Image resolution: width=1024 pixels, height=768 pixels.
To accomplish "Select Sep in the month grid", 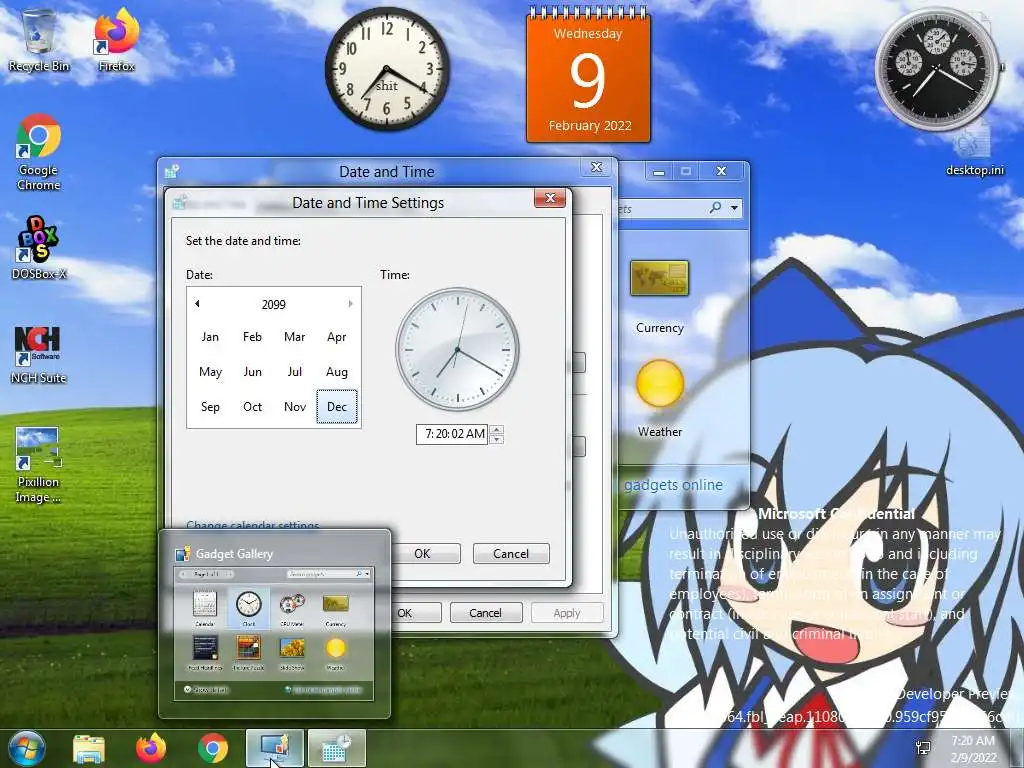I will click(210, 407).
